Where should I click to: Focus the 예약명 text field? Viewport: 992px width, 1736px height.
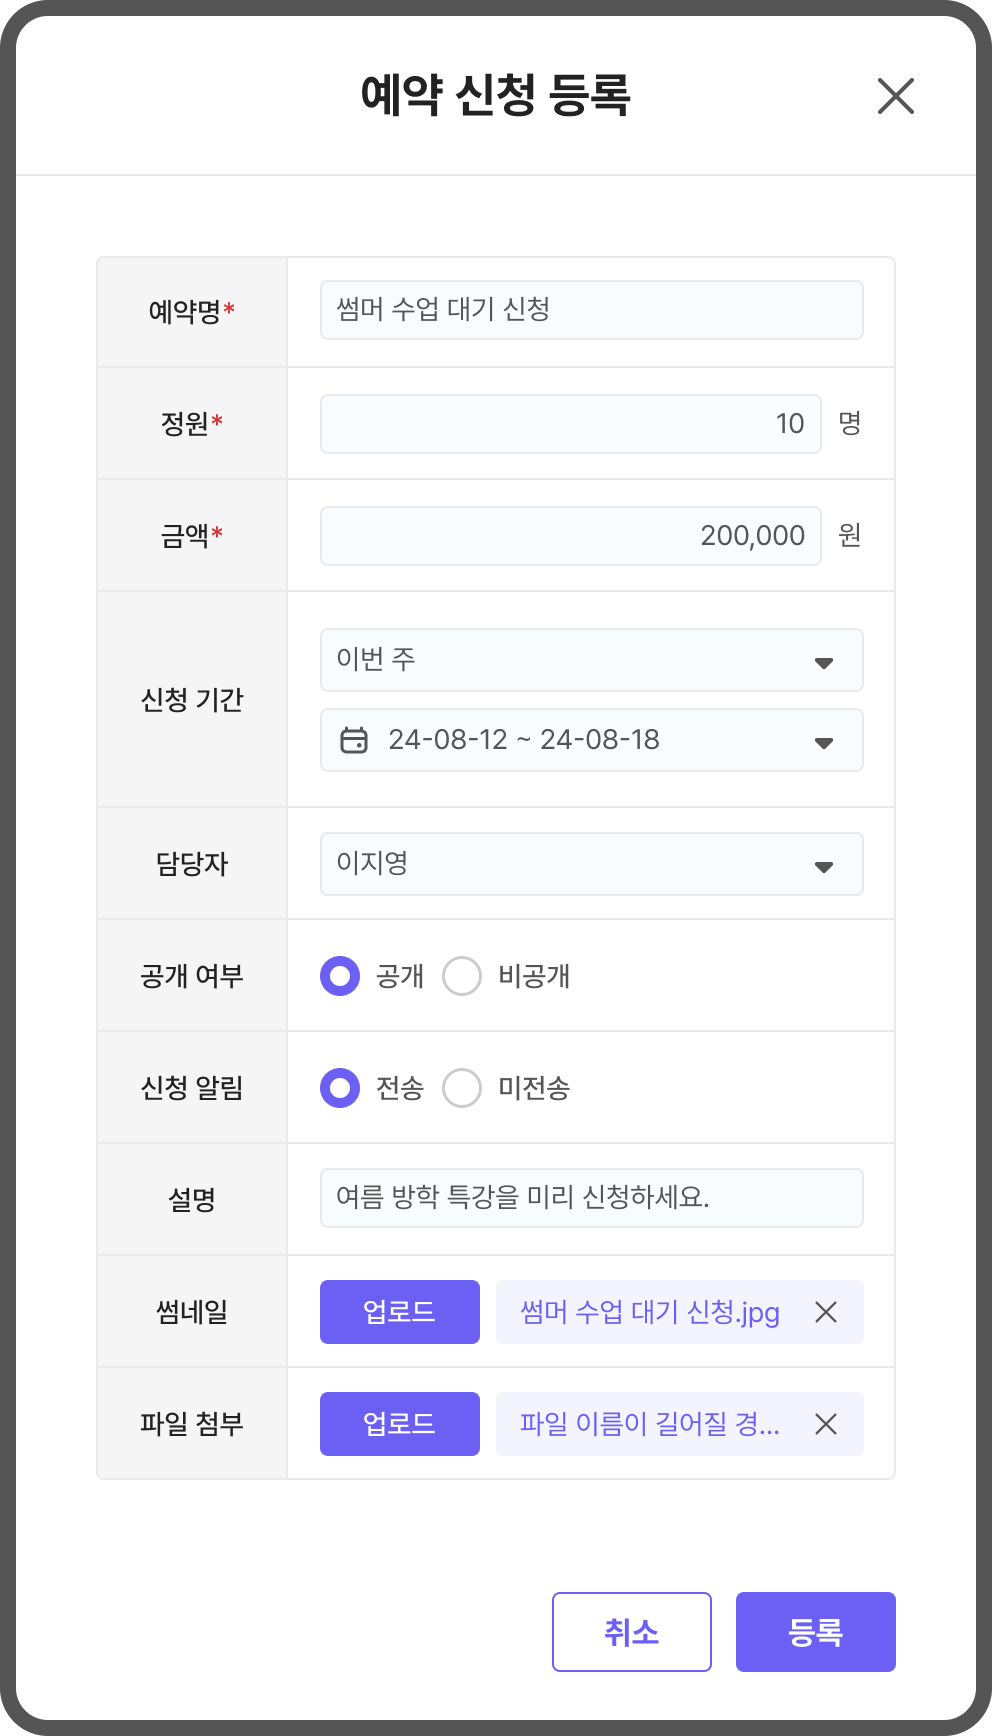pyautogui.click(x=591, y=310)
